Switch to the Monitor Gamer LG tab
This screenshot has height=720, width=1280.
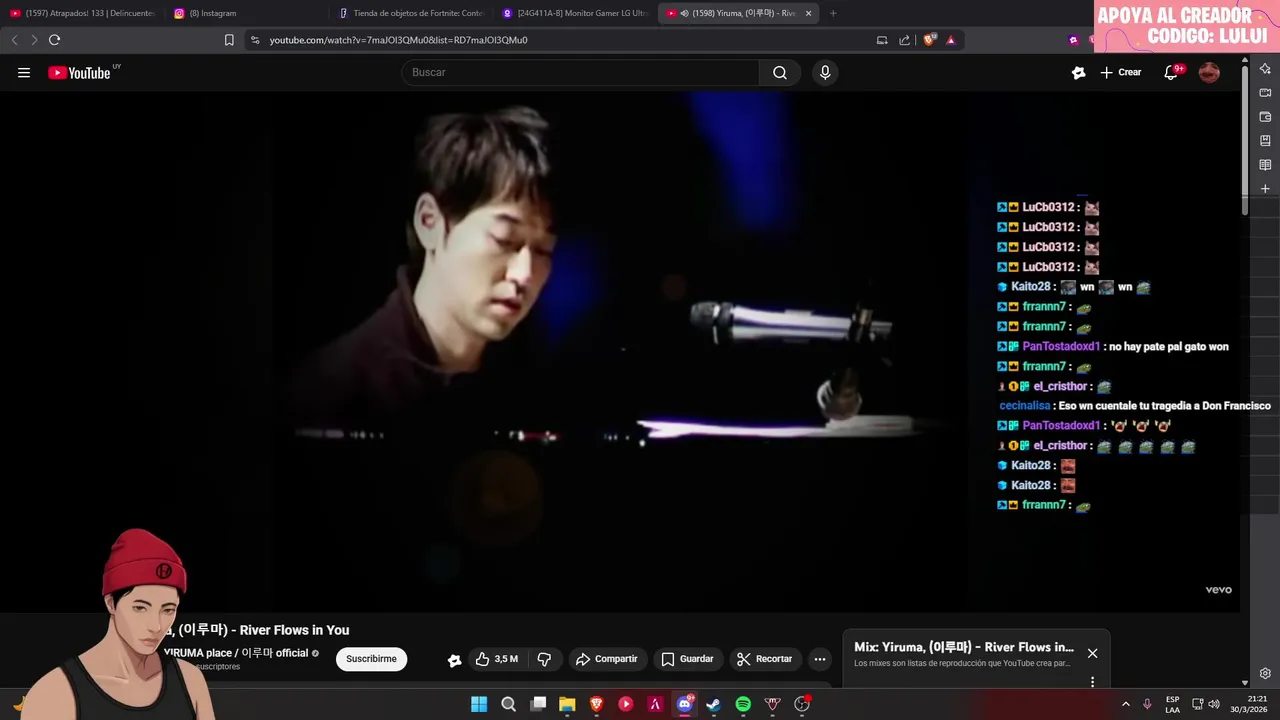click(x=575, y=13)
